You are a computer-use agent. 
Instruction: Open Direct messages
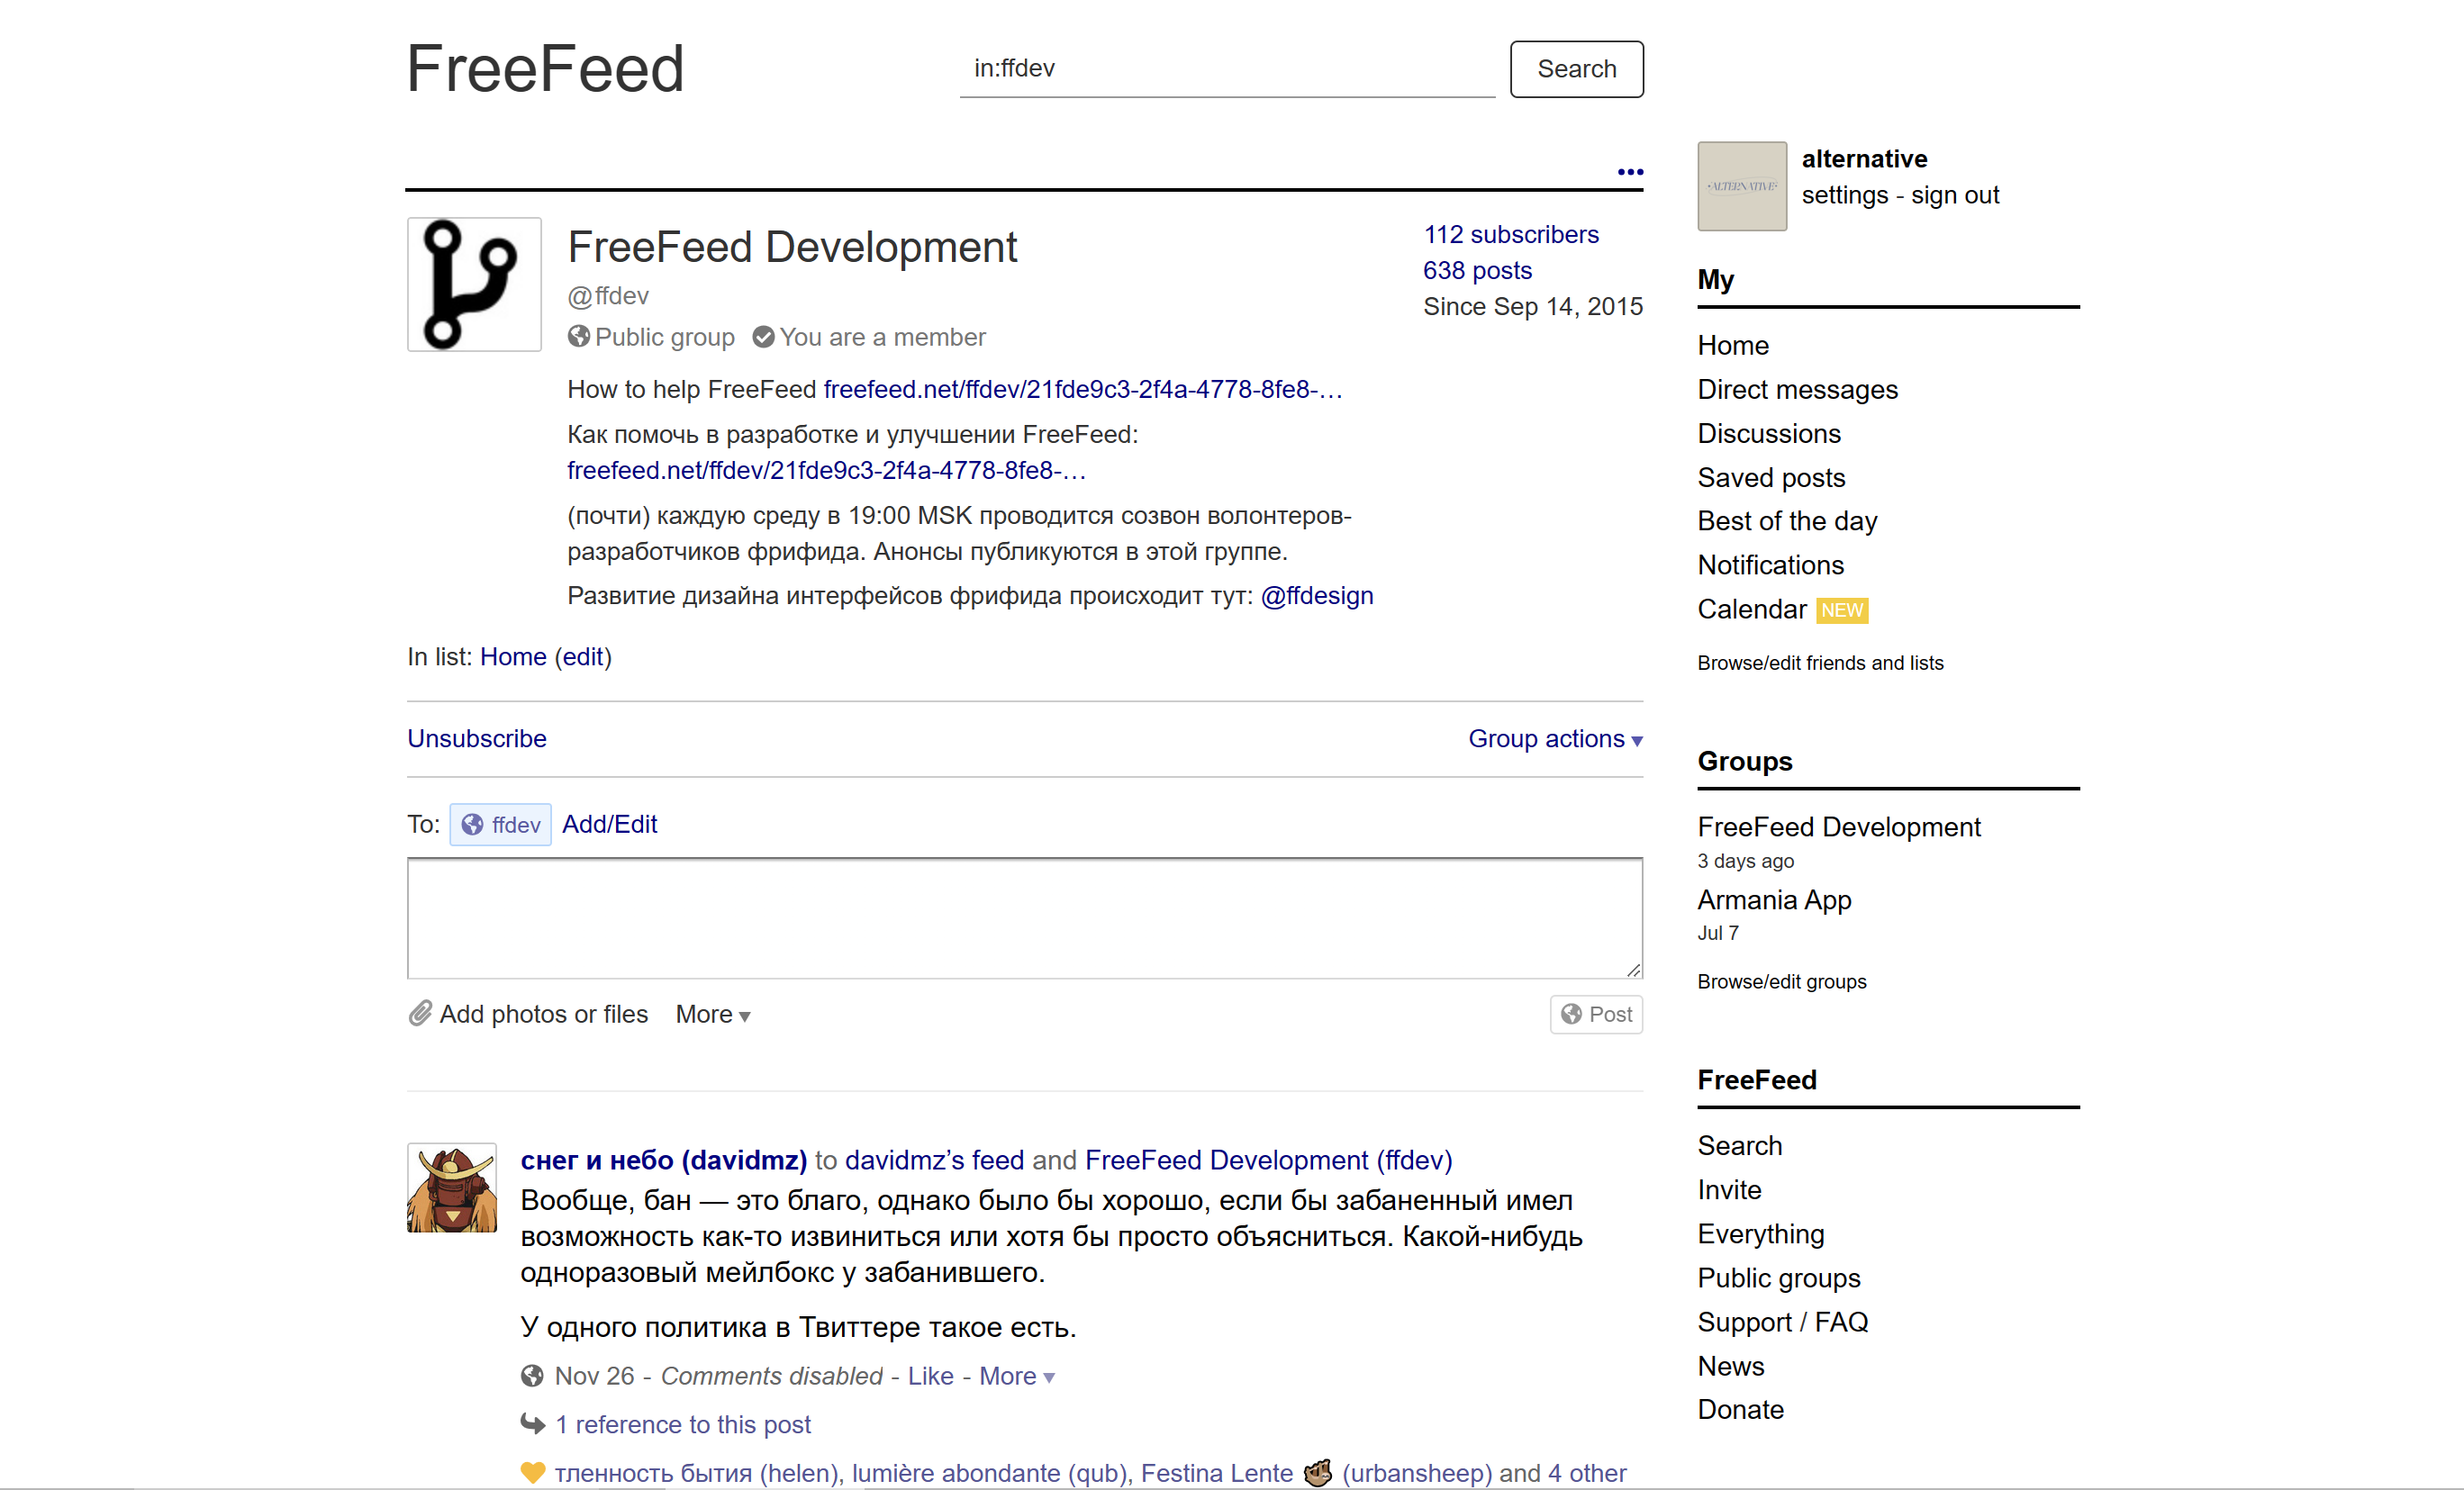(x=1797, y=390)
